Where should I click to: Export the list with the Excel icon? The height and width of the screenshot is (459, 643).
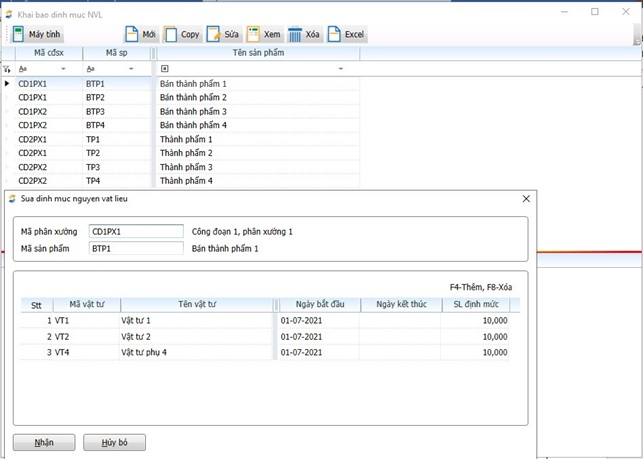click(x=335, y=34)
